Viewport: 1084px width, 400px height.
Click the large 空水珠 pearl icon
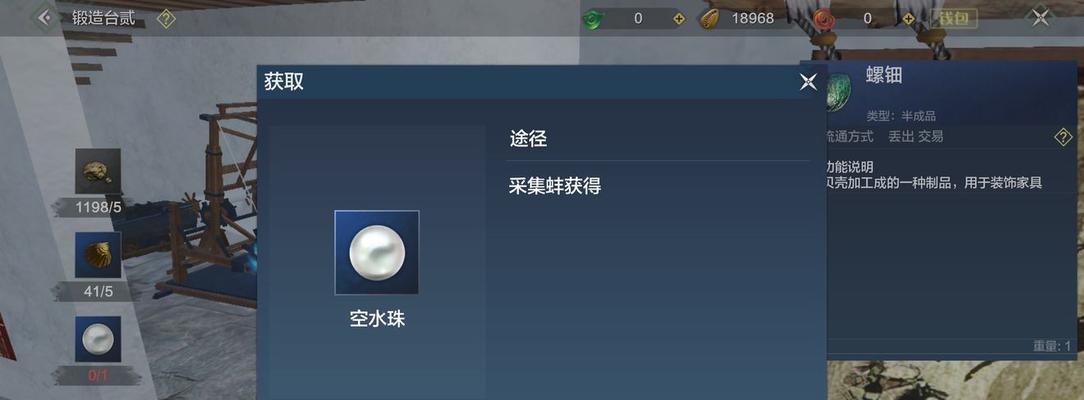coord(377,252)
